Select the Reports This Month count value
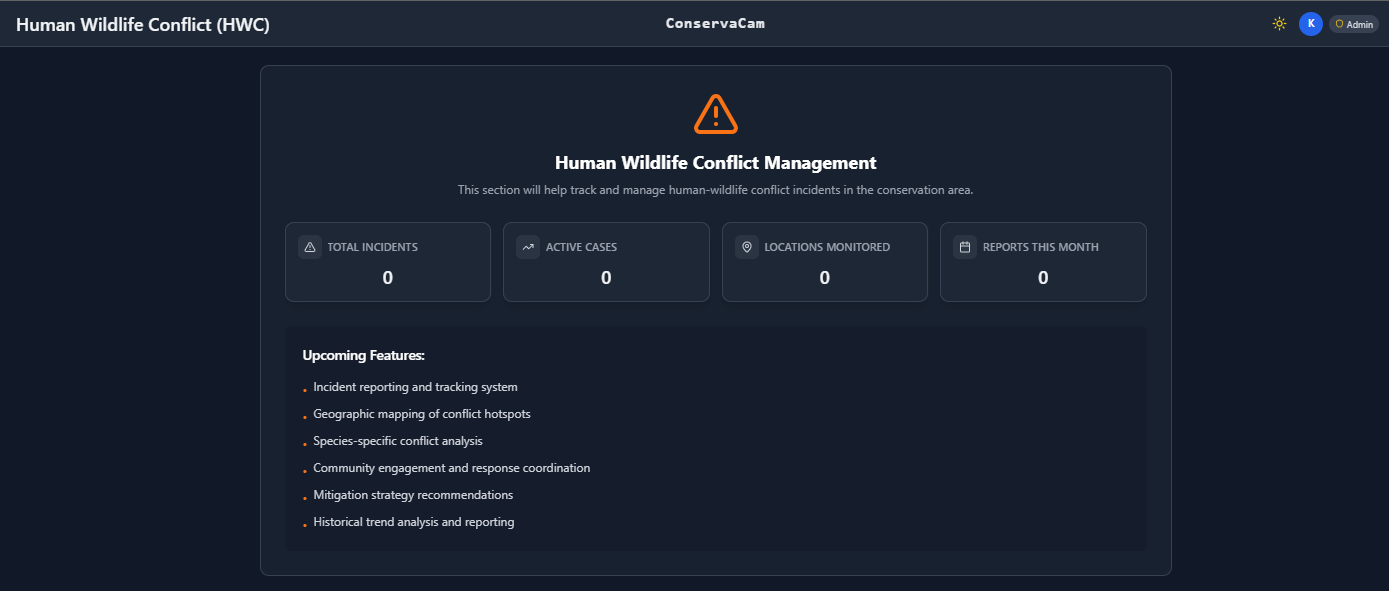The height and width of the screenshot is (591, 1389). point(1043,278)
